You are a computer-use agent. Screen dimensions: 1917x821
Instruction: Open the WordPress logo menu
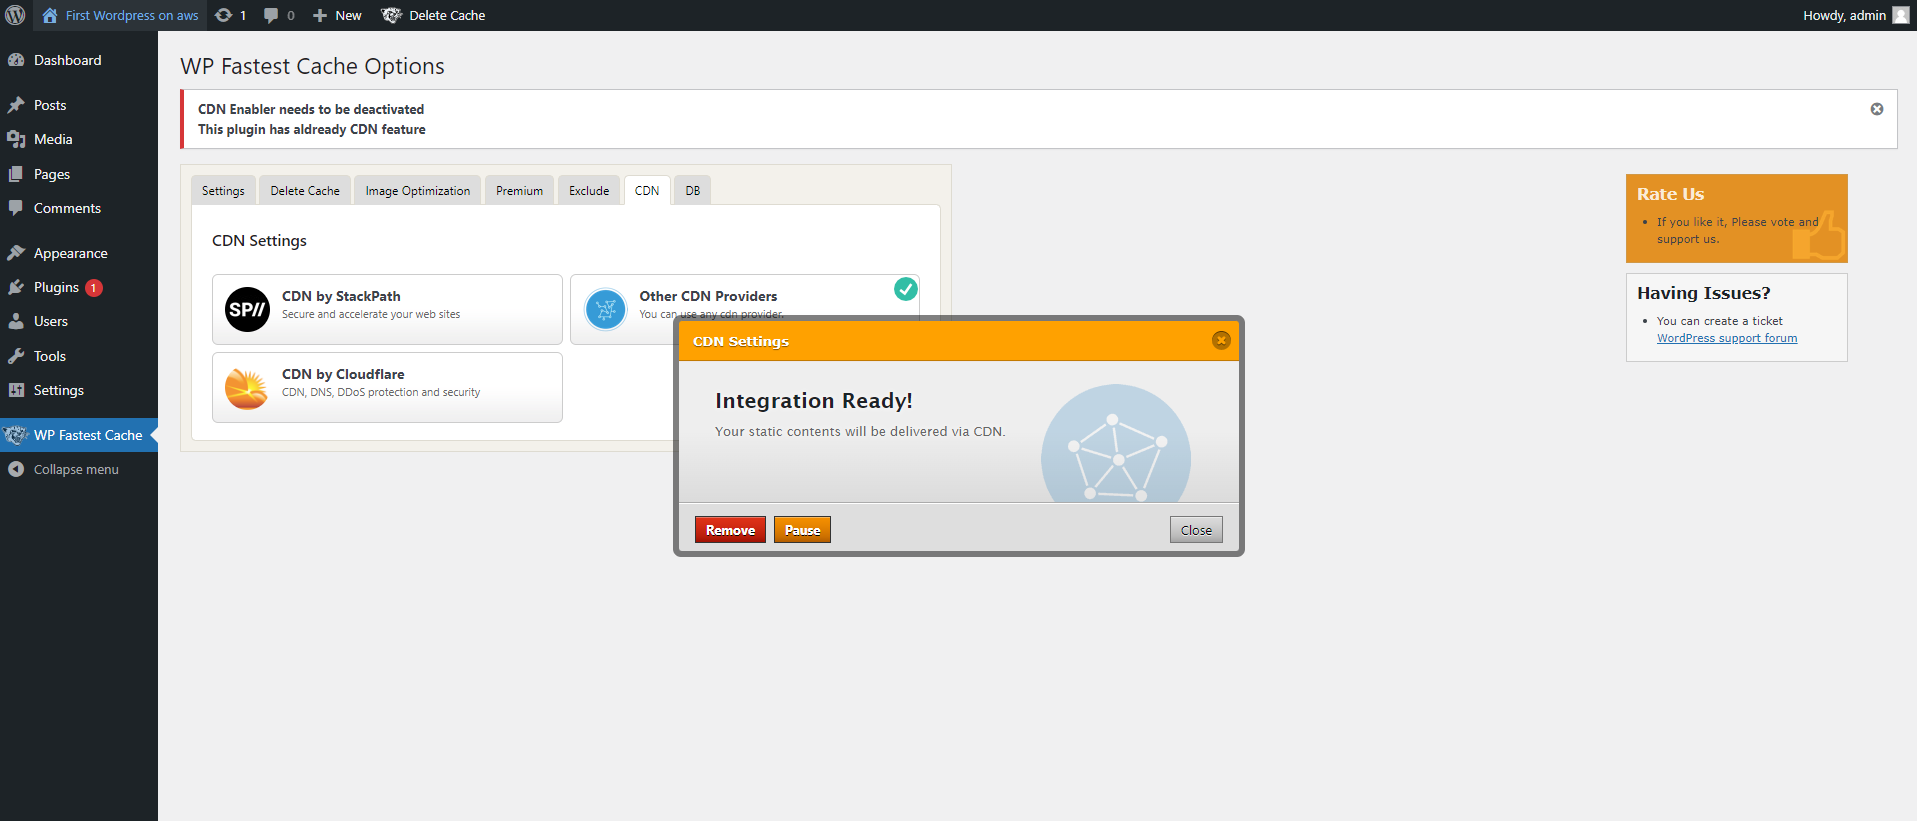tap(16, 15)
